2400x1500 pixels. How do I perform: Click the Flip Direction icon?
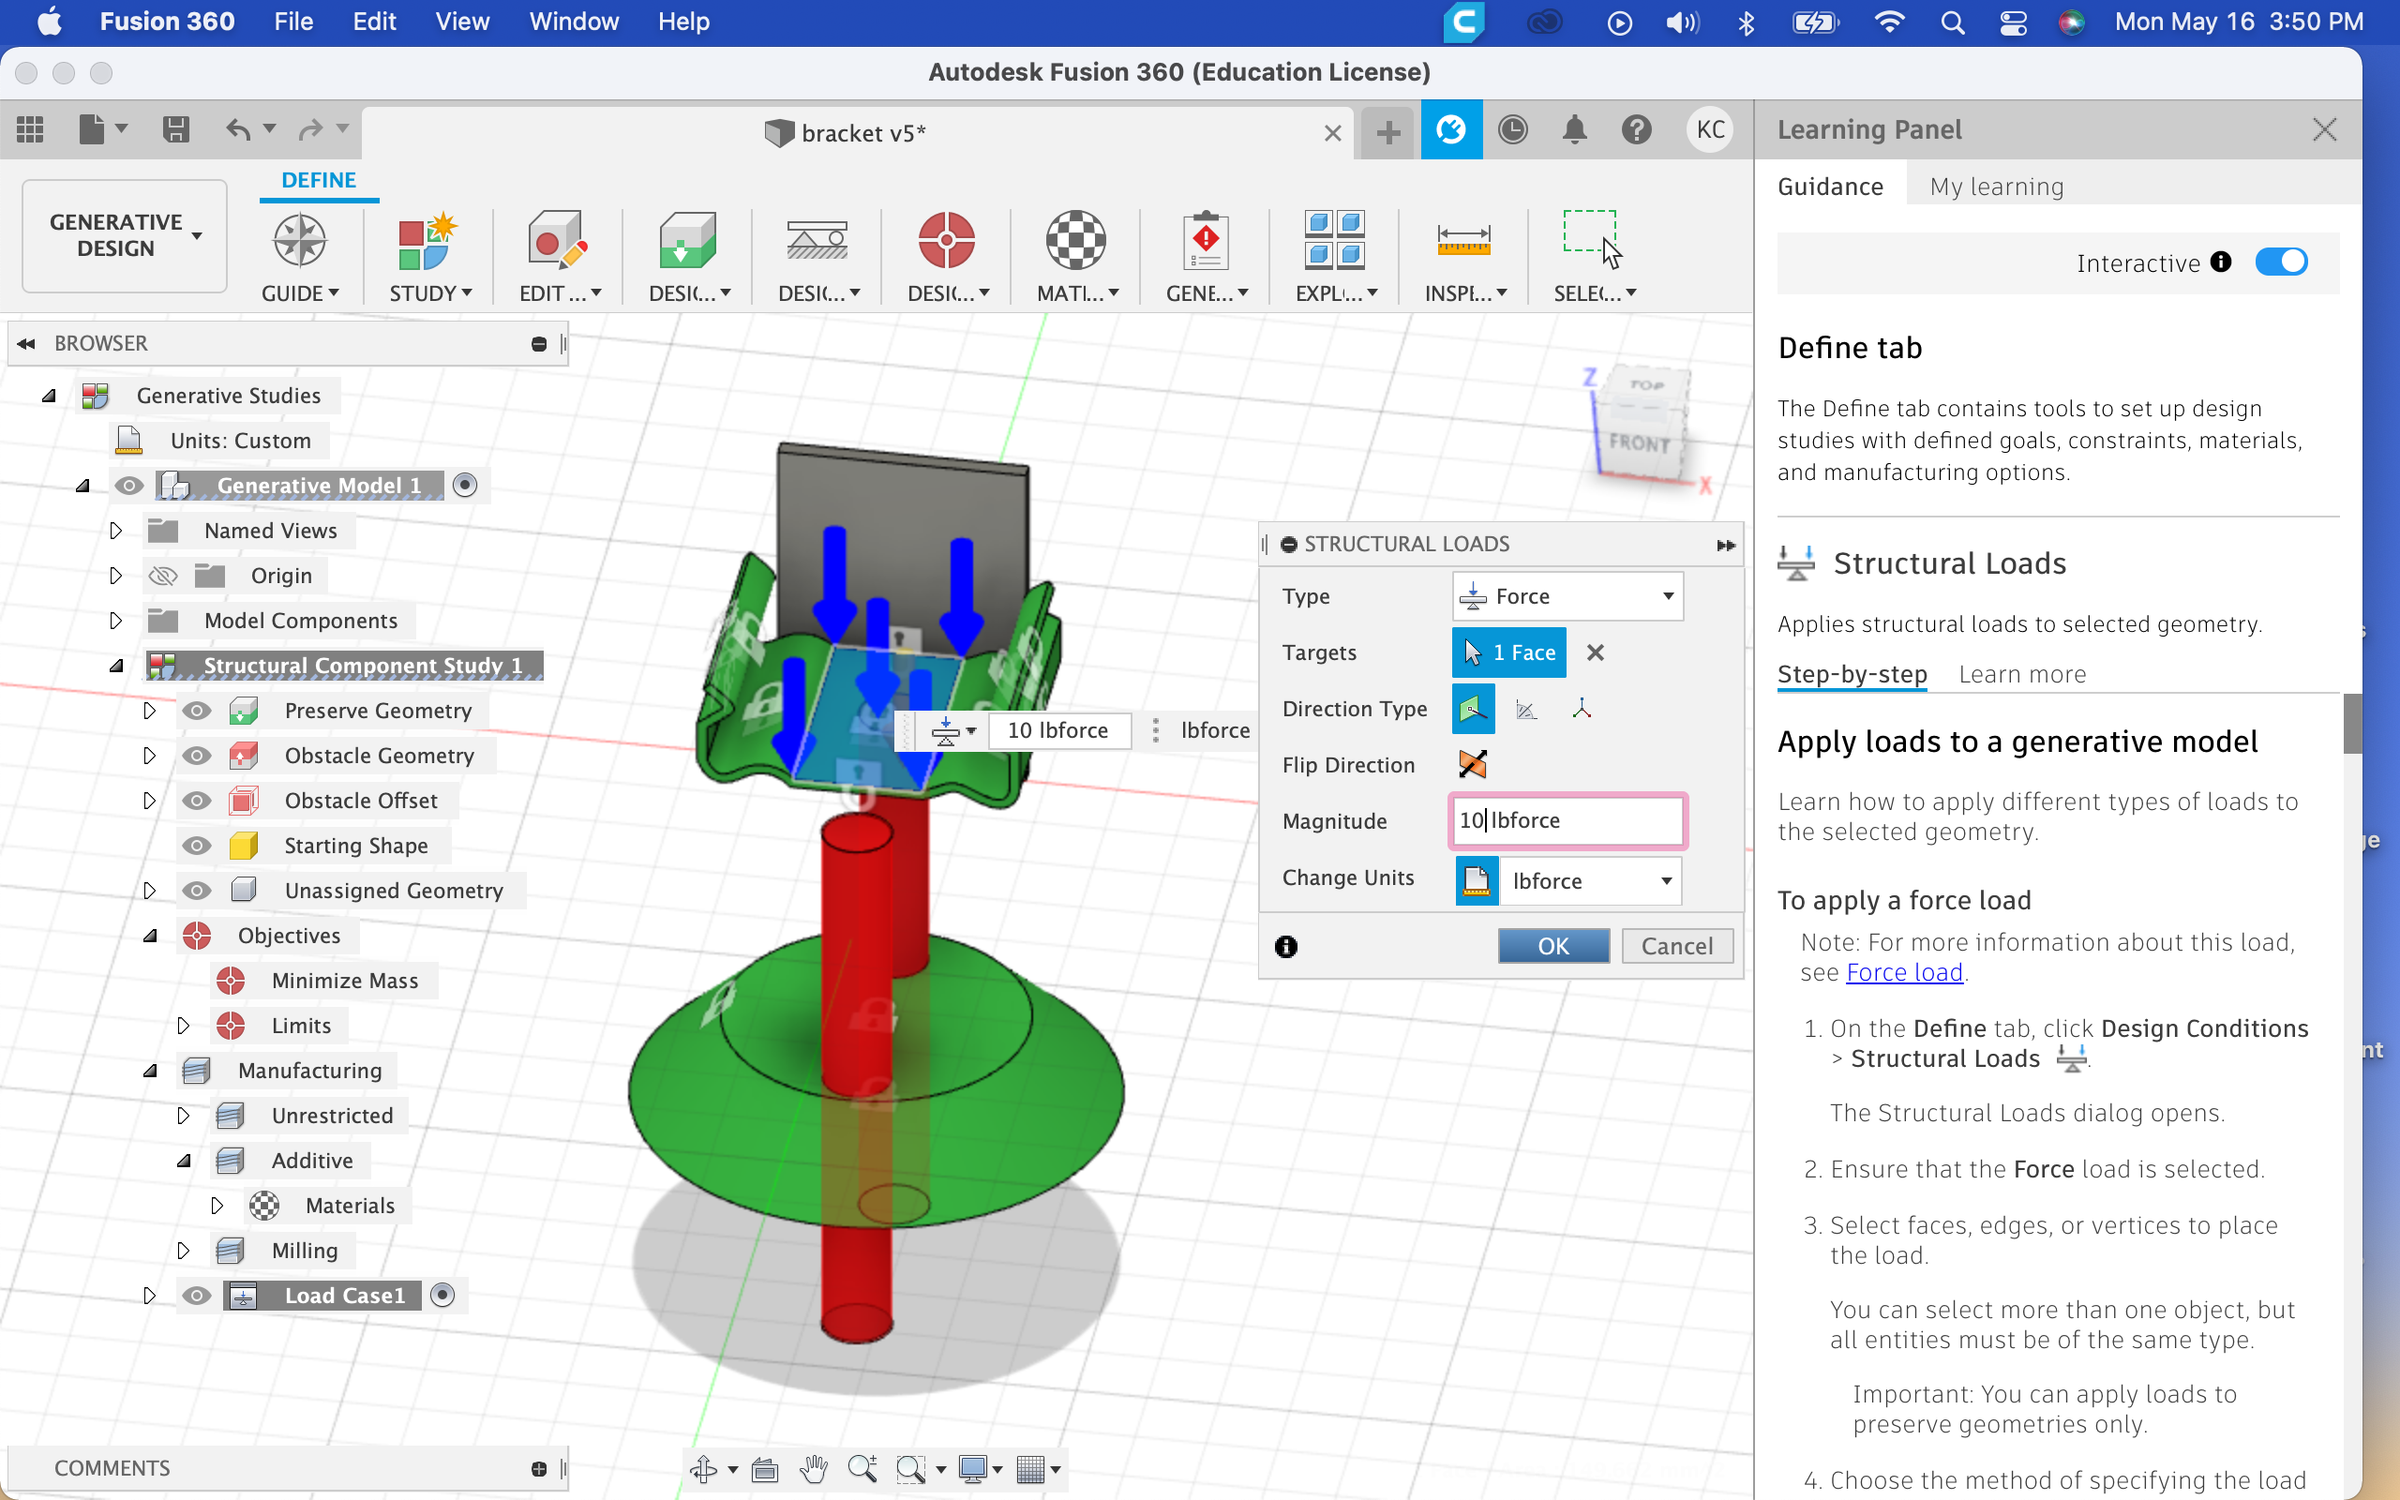click(x=1471, y=764)
